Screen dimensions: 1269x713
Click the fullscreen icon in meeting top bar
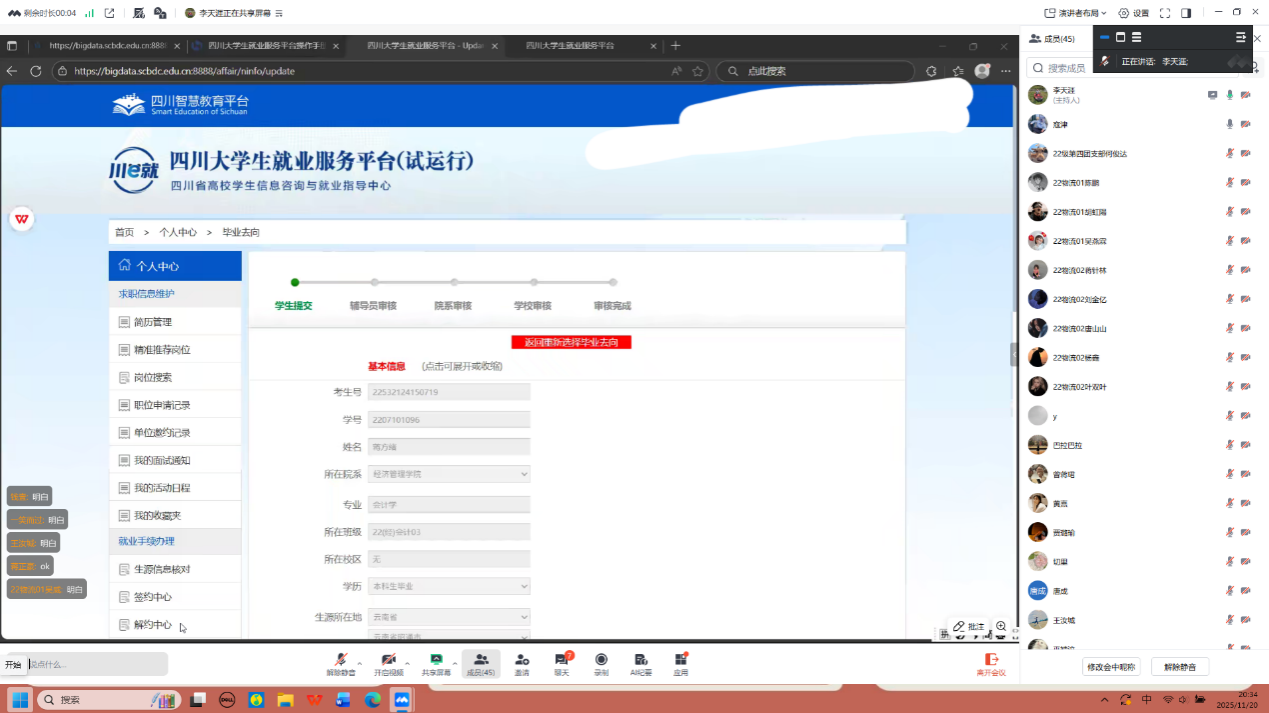(1165, 13)
